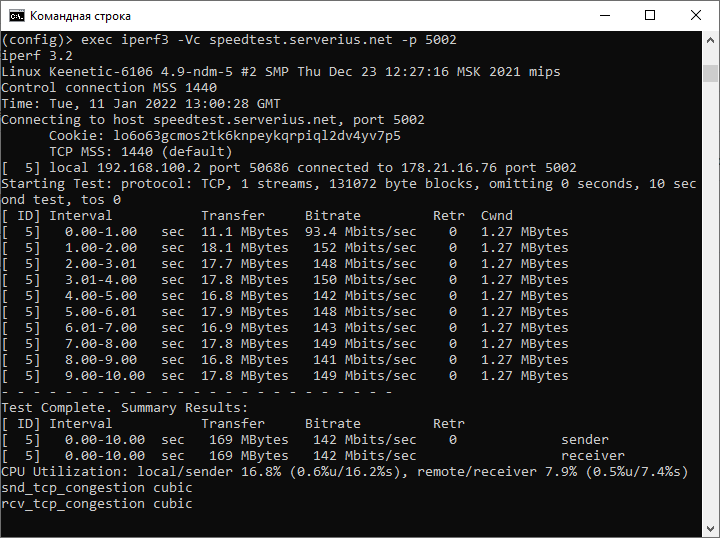720x538 pixels.
Task: Click the 'Time: Tue, 11 Jan 2022' line
Action: 141,104
